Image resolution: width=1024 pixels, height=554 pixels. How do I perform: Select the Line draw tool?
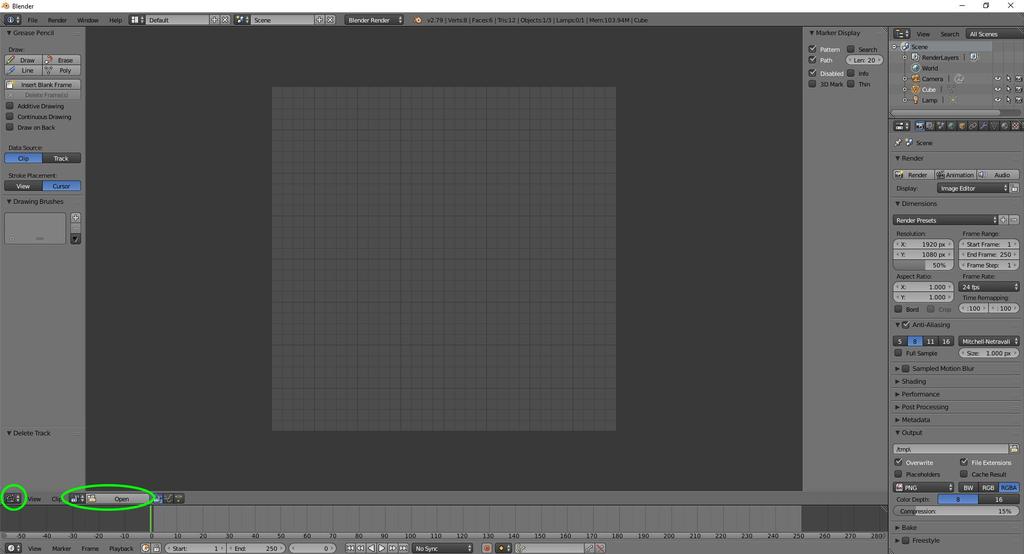pos(24,70)
